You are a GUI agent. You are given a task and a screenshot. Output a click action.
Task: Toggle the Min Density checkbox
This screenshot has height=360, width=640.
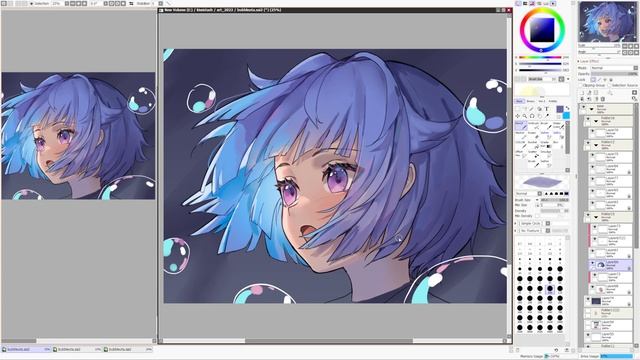coord(538,216)
